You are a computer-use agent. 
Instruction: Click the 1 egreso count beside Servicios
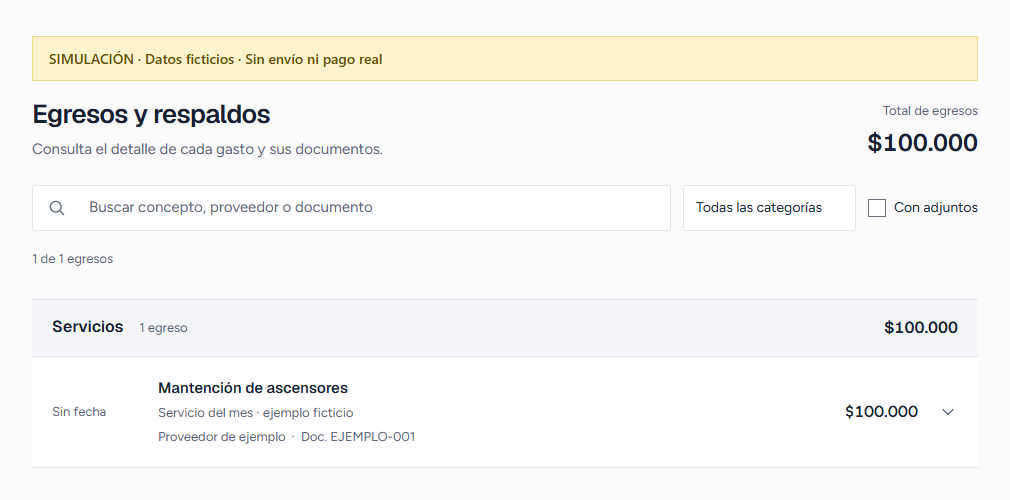(164, 328)
